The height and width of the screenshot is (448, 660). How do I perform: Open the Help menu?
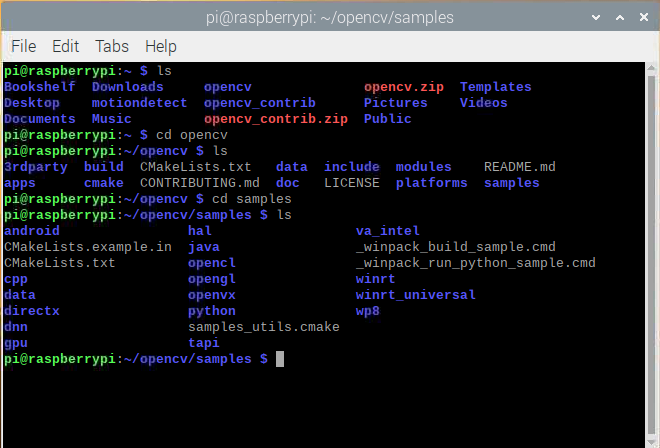click(161, 46)
